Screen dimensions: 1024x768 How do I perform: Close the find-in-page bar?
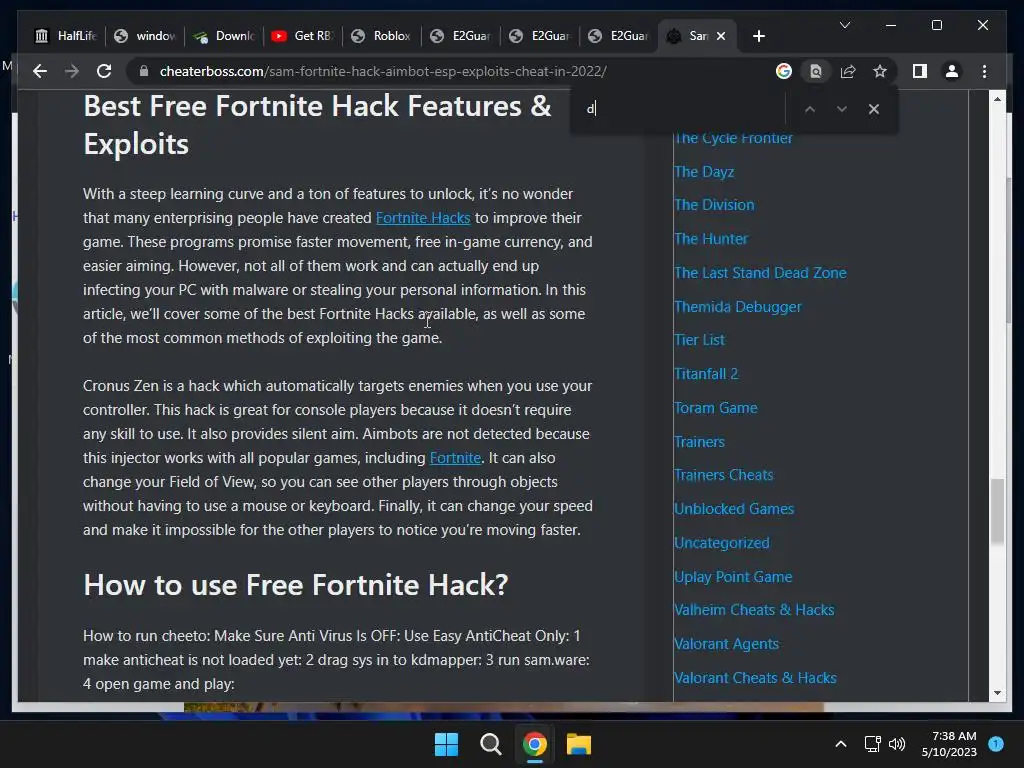tap(874, 109)
